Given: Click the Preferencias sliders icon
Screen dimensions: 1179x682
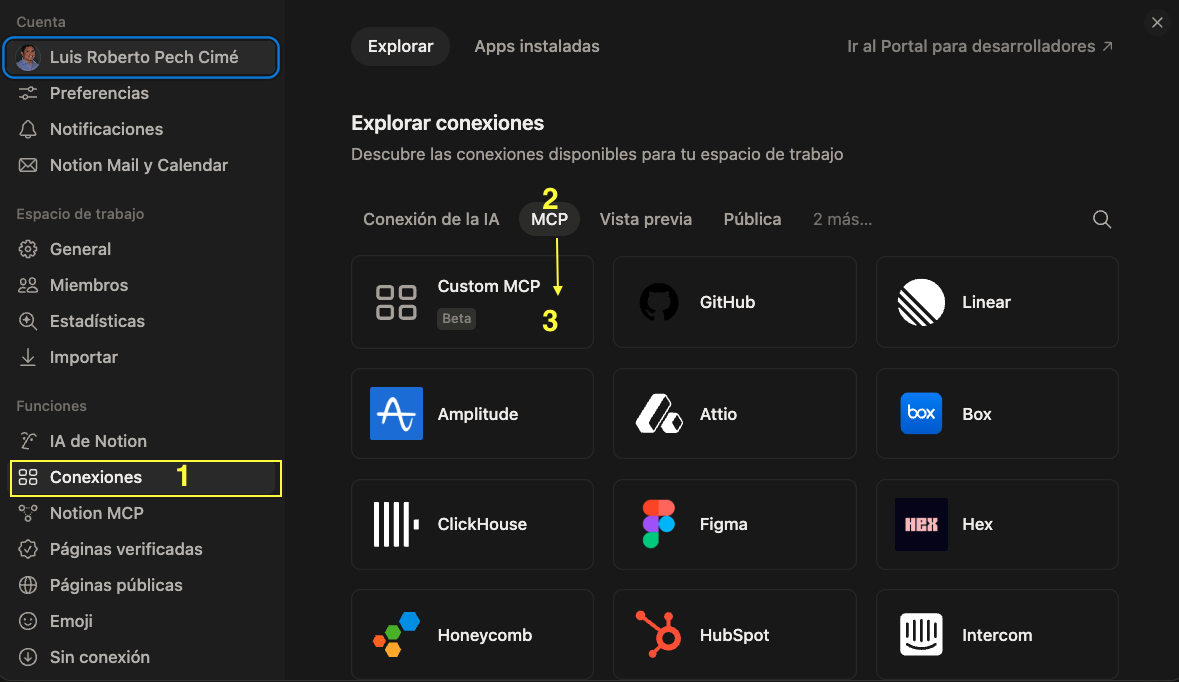Looking at the screenshot, I should coord(28,93).
